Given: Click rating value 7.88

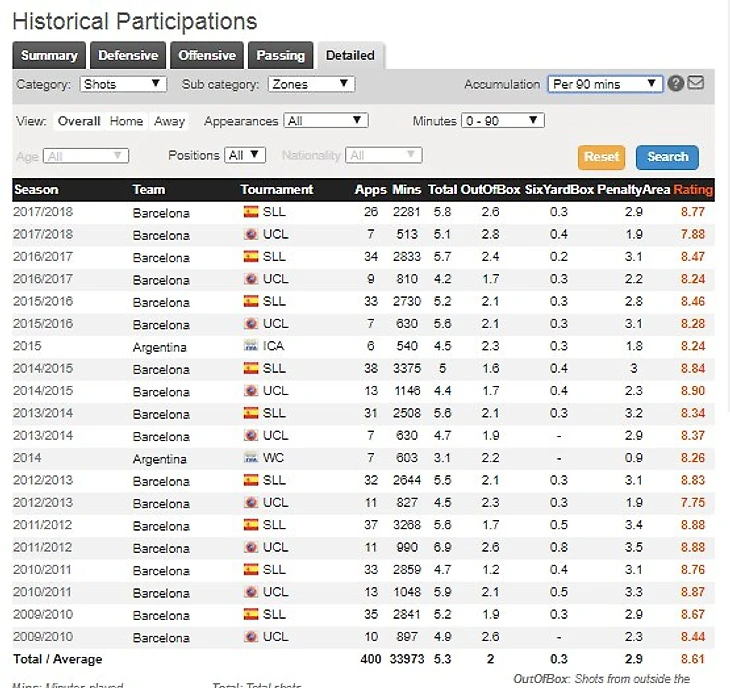Looking at the screenshot, I should [x=693, y=234].
